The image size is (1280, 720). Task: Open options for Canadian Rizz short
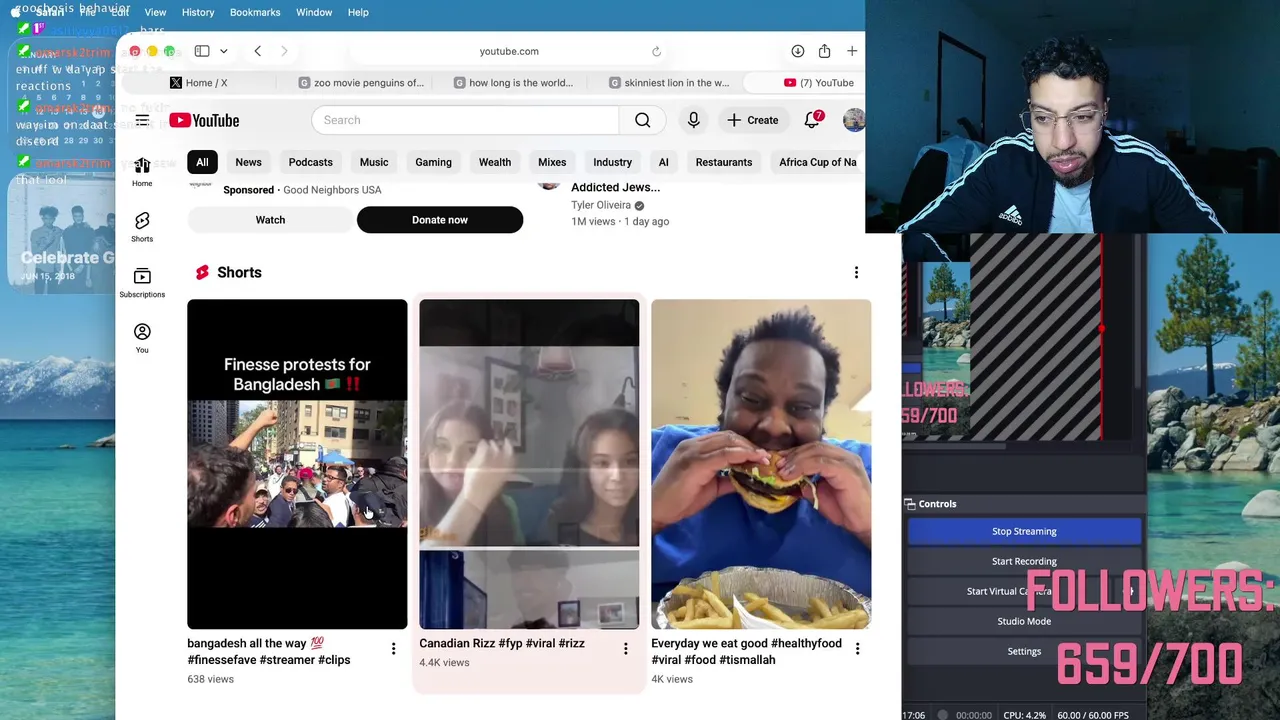pos(625,648)
